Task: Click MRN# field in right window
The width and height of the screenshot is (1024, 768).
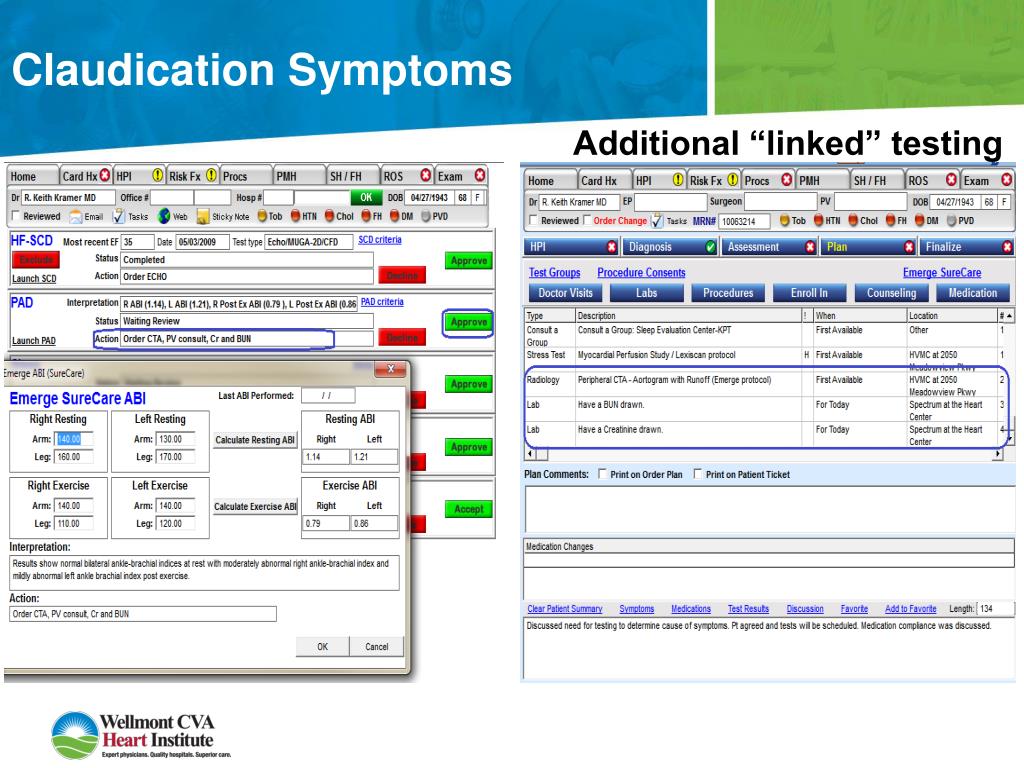Action: [744, 221]
